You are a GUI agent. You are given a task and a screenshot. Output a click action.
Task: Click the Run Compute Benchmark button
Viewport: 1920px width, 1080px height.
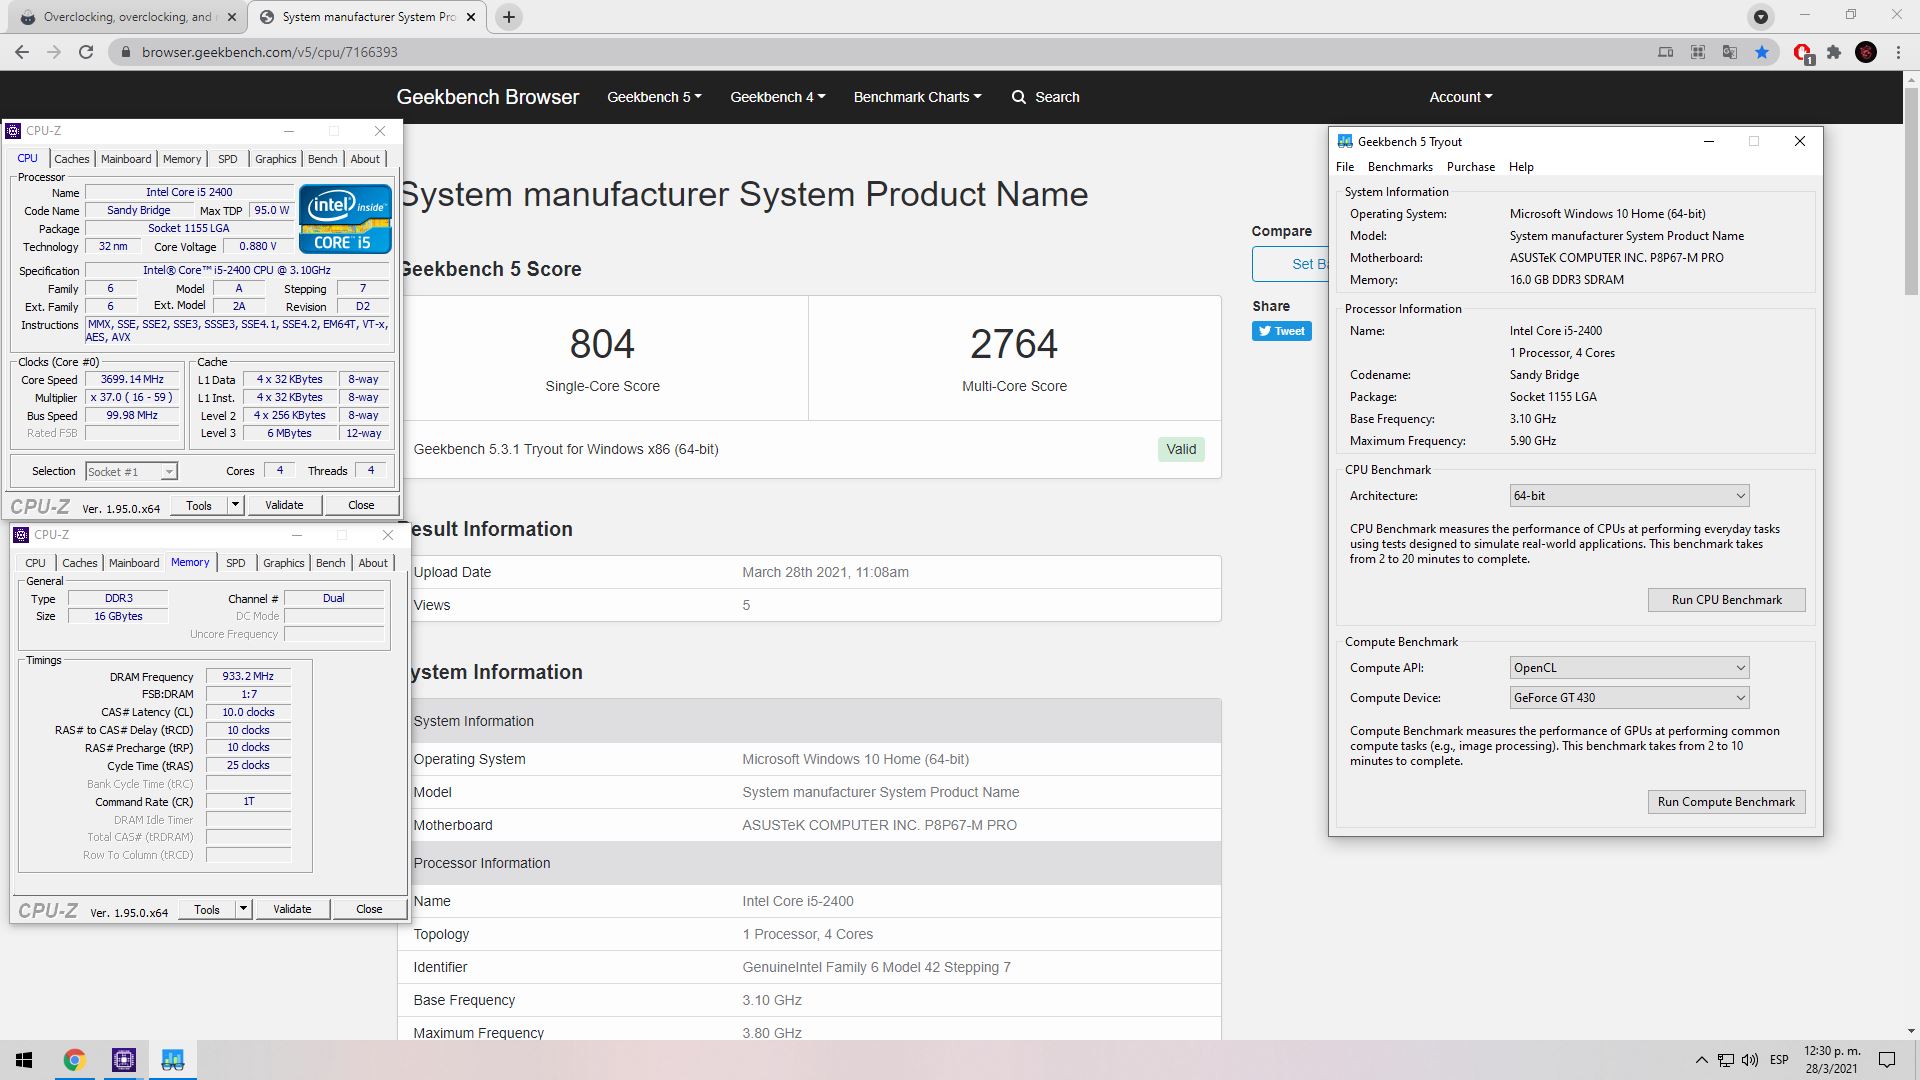click(x=1726, y=802)
